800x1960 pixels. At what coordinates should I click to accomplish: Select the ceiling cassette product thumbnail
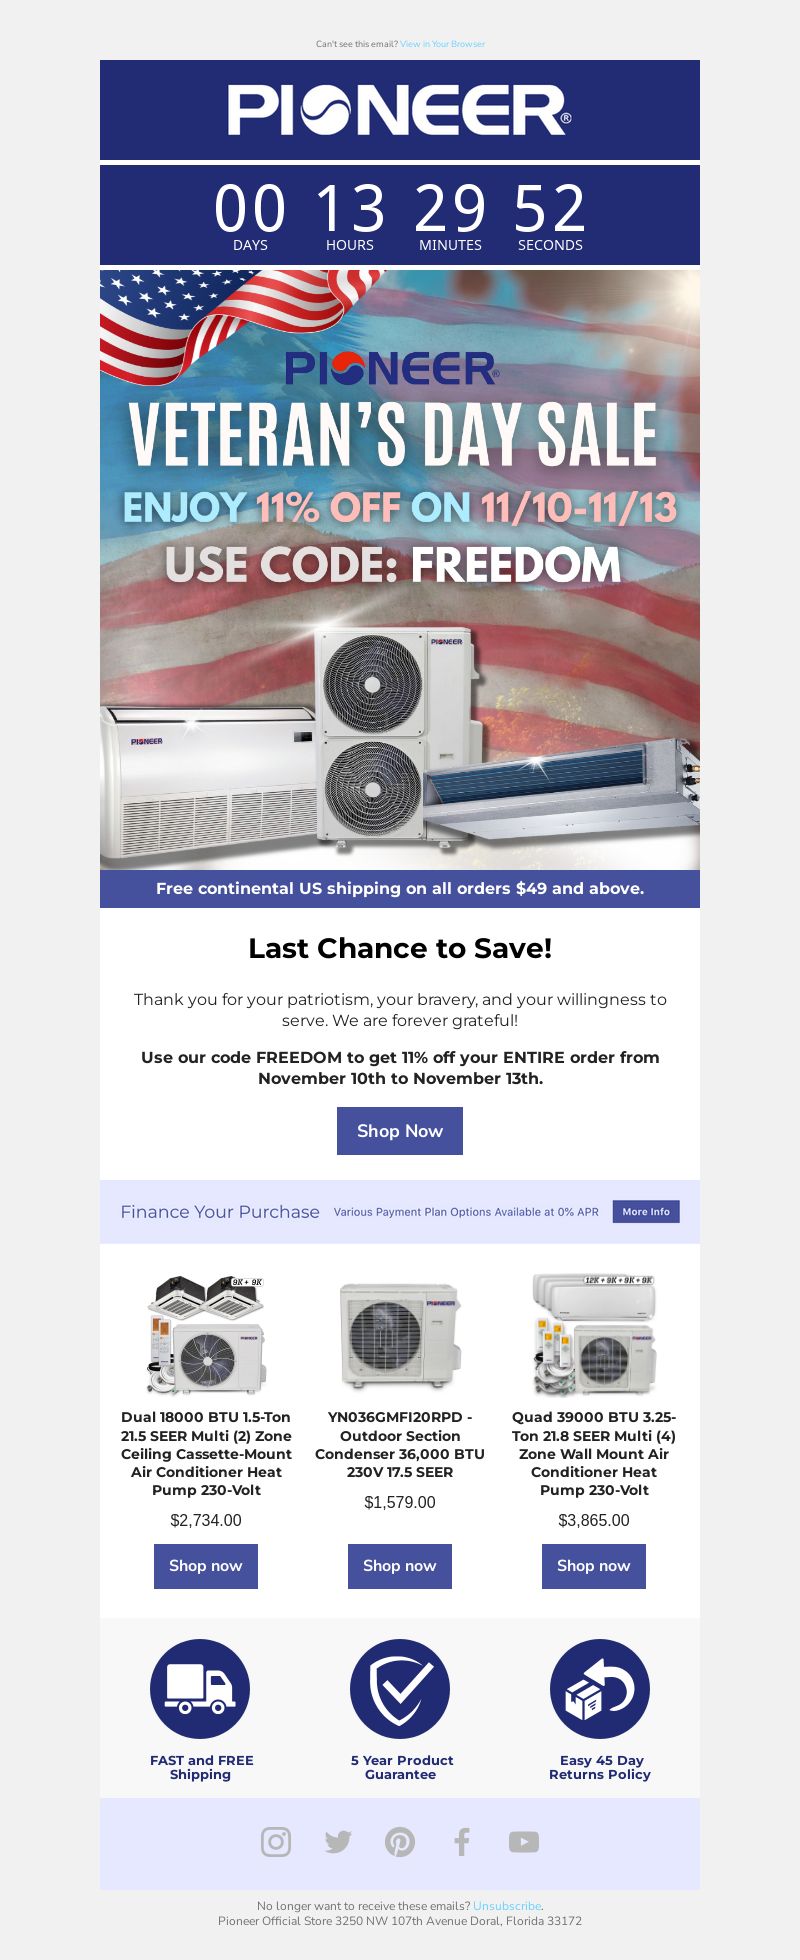click(206, 1334)
